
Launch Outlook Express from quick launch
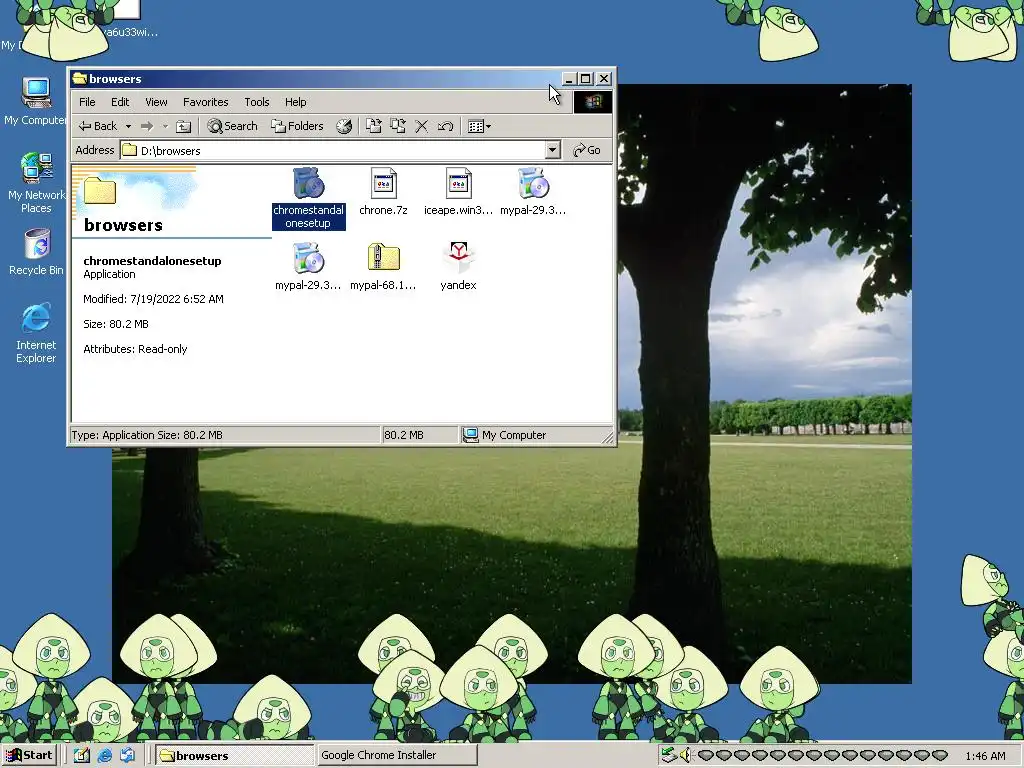[127, 756]
